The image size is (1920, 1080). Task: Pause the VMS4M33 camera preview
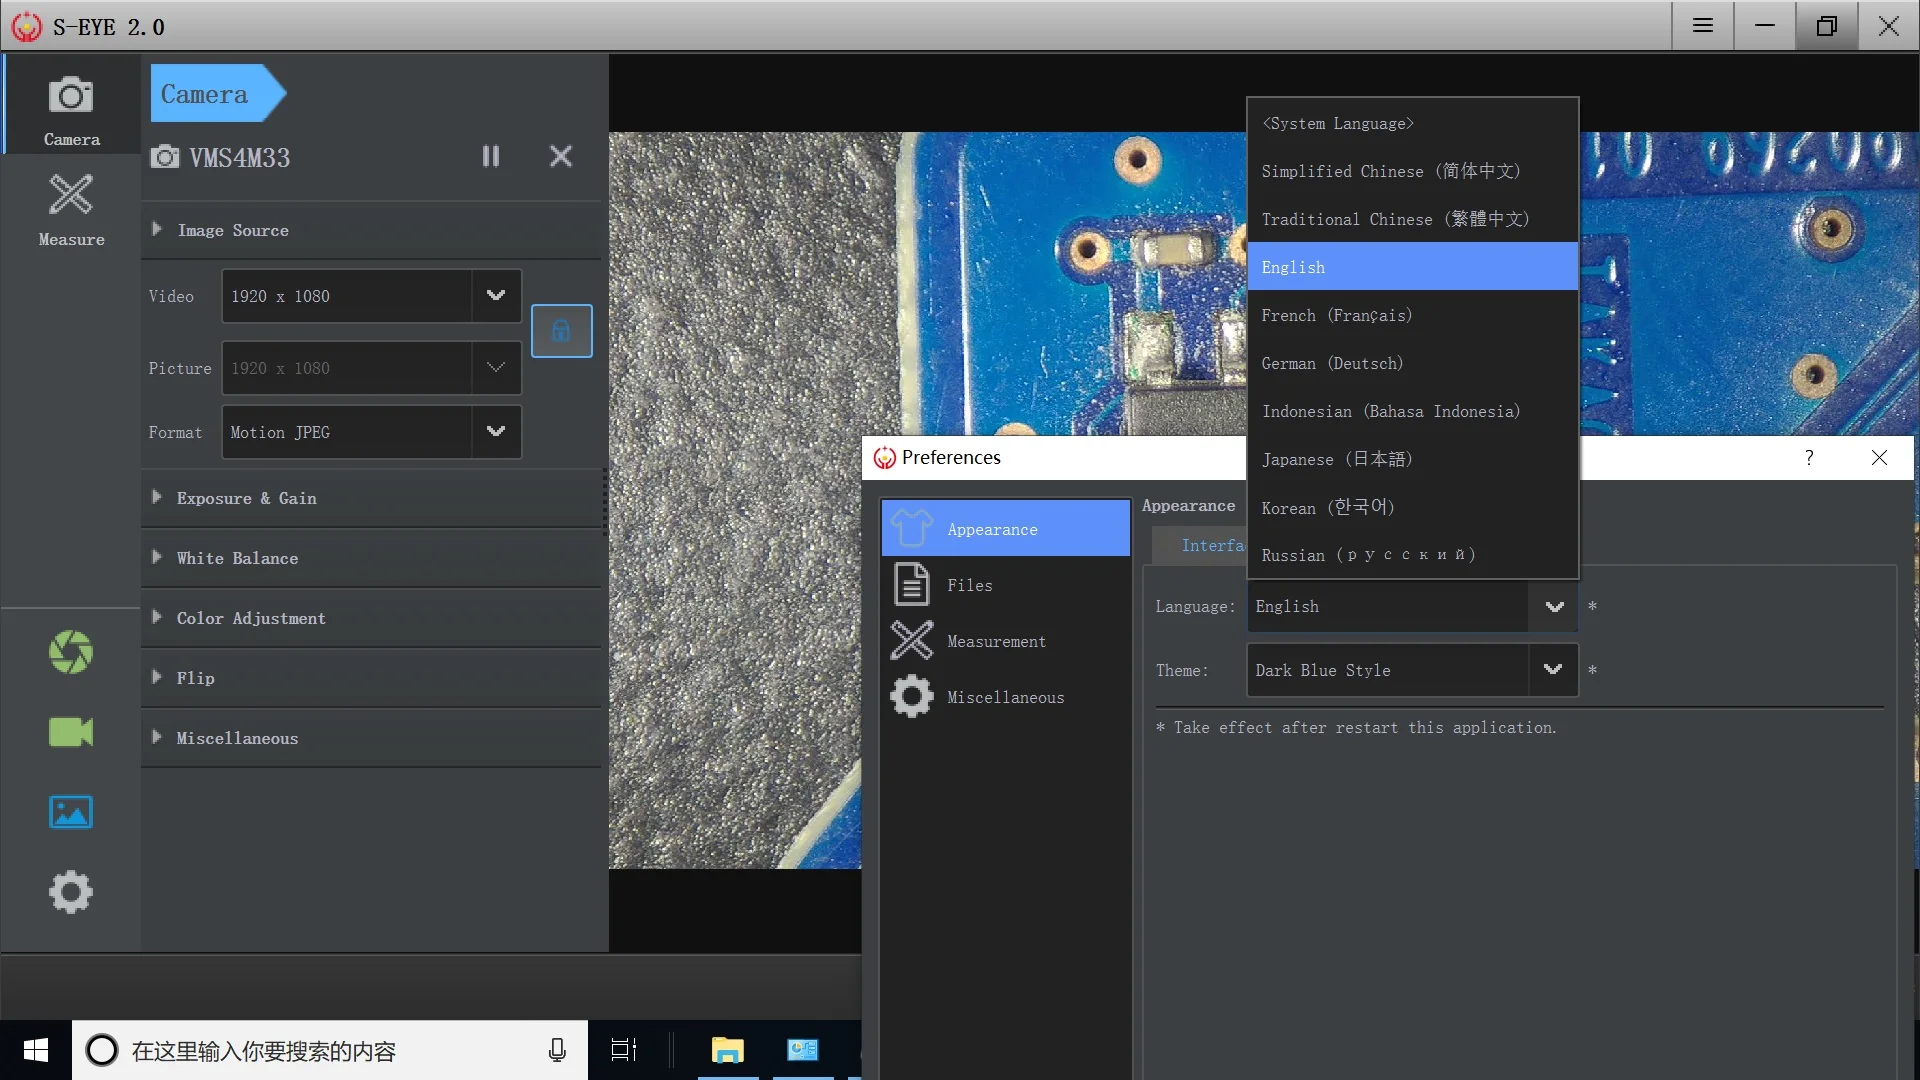click(x=490, y=156)
